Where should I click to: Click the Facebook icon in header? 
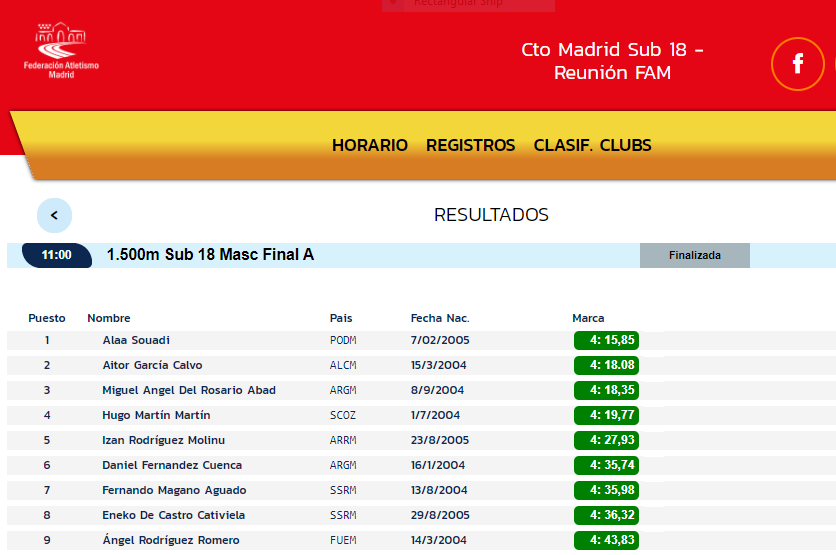(x=797, y=64)
